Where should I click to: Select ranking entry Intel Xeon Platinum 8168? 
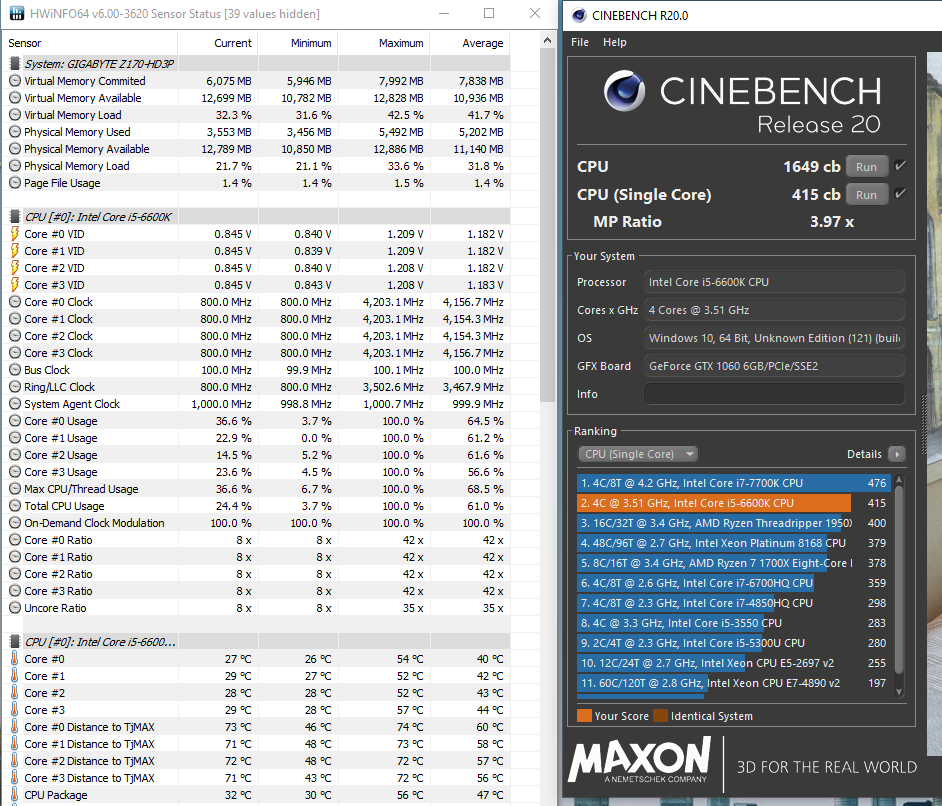point(734,543)
